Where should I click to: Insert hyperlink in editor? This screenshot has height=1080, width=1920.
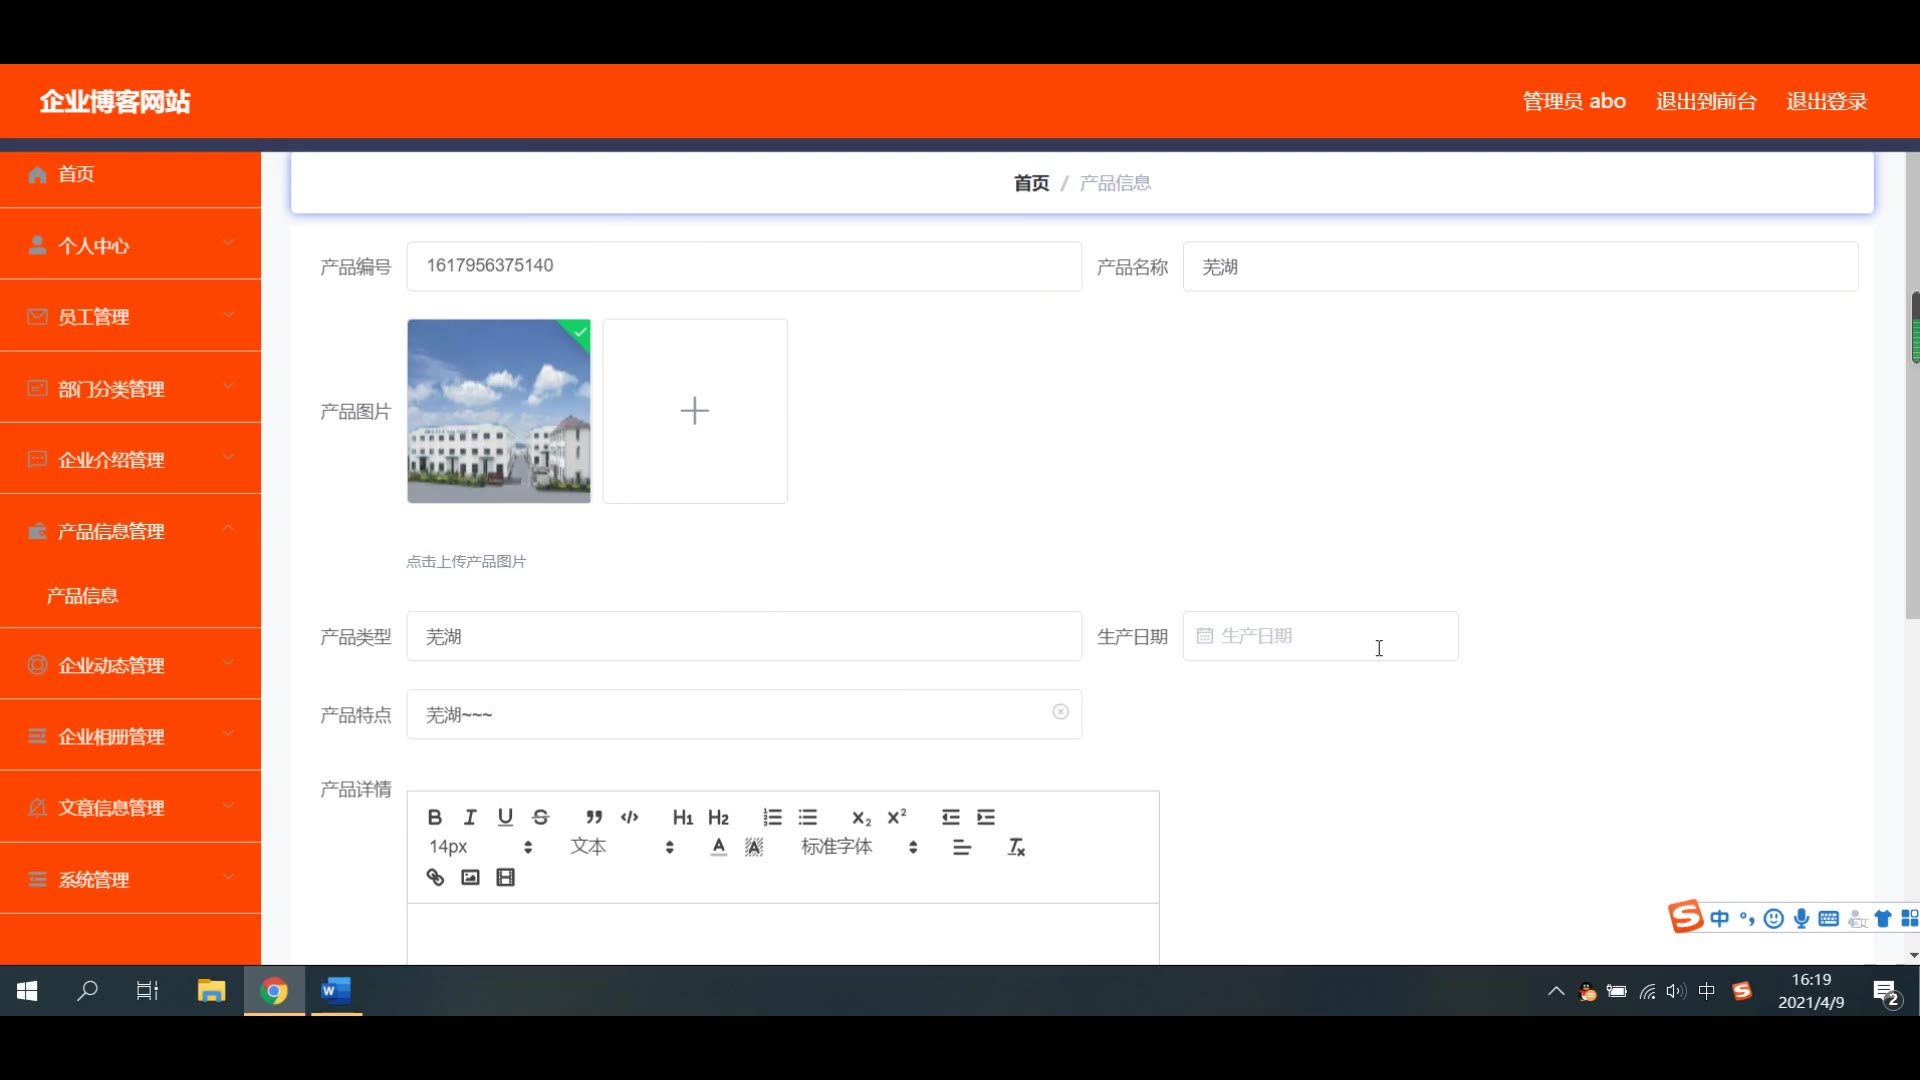(435, 877)
